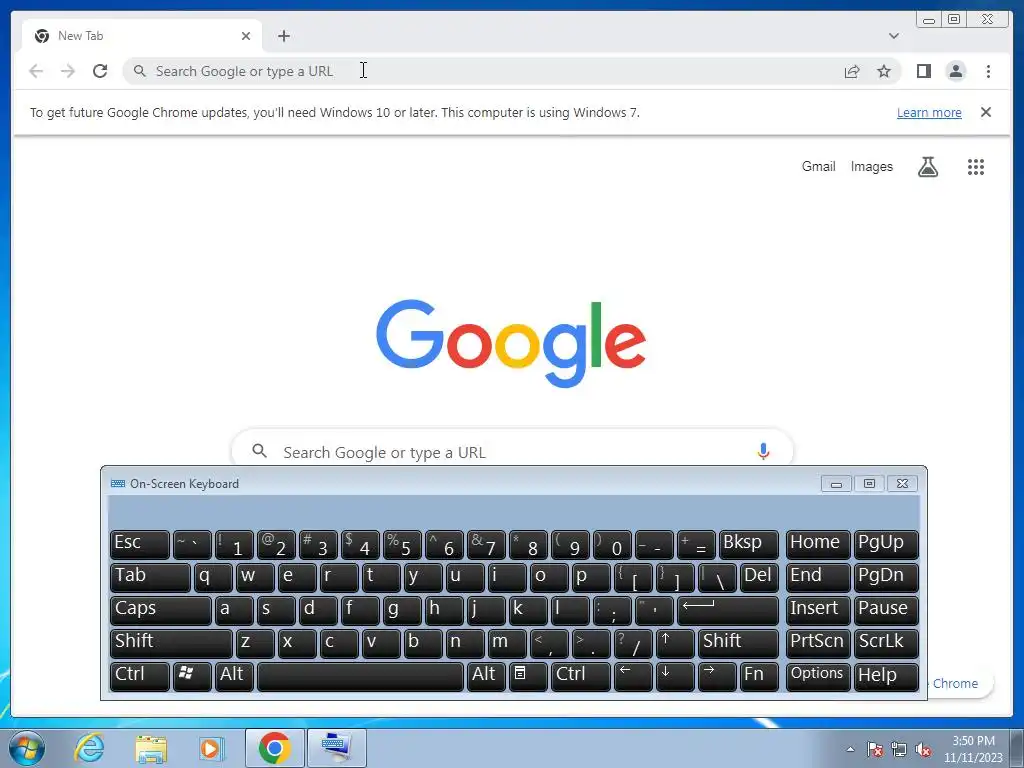
Task: Tap the Enter arrow key on keyboard
Action: click(x=728, y=610)
